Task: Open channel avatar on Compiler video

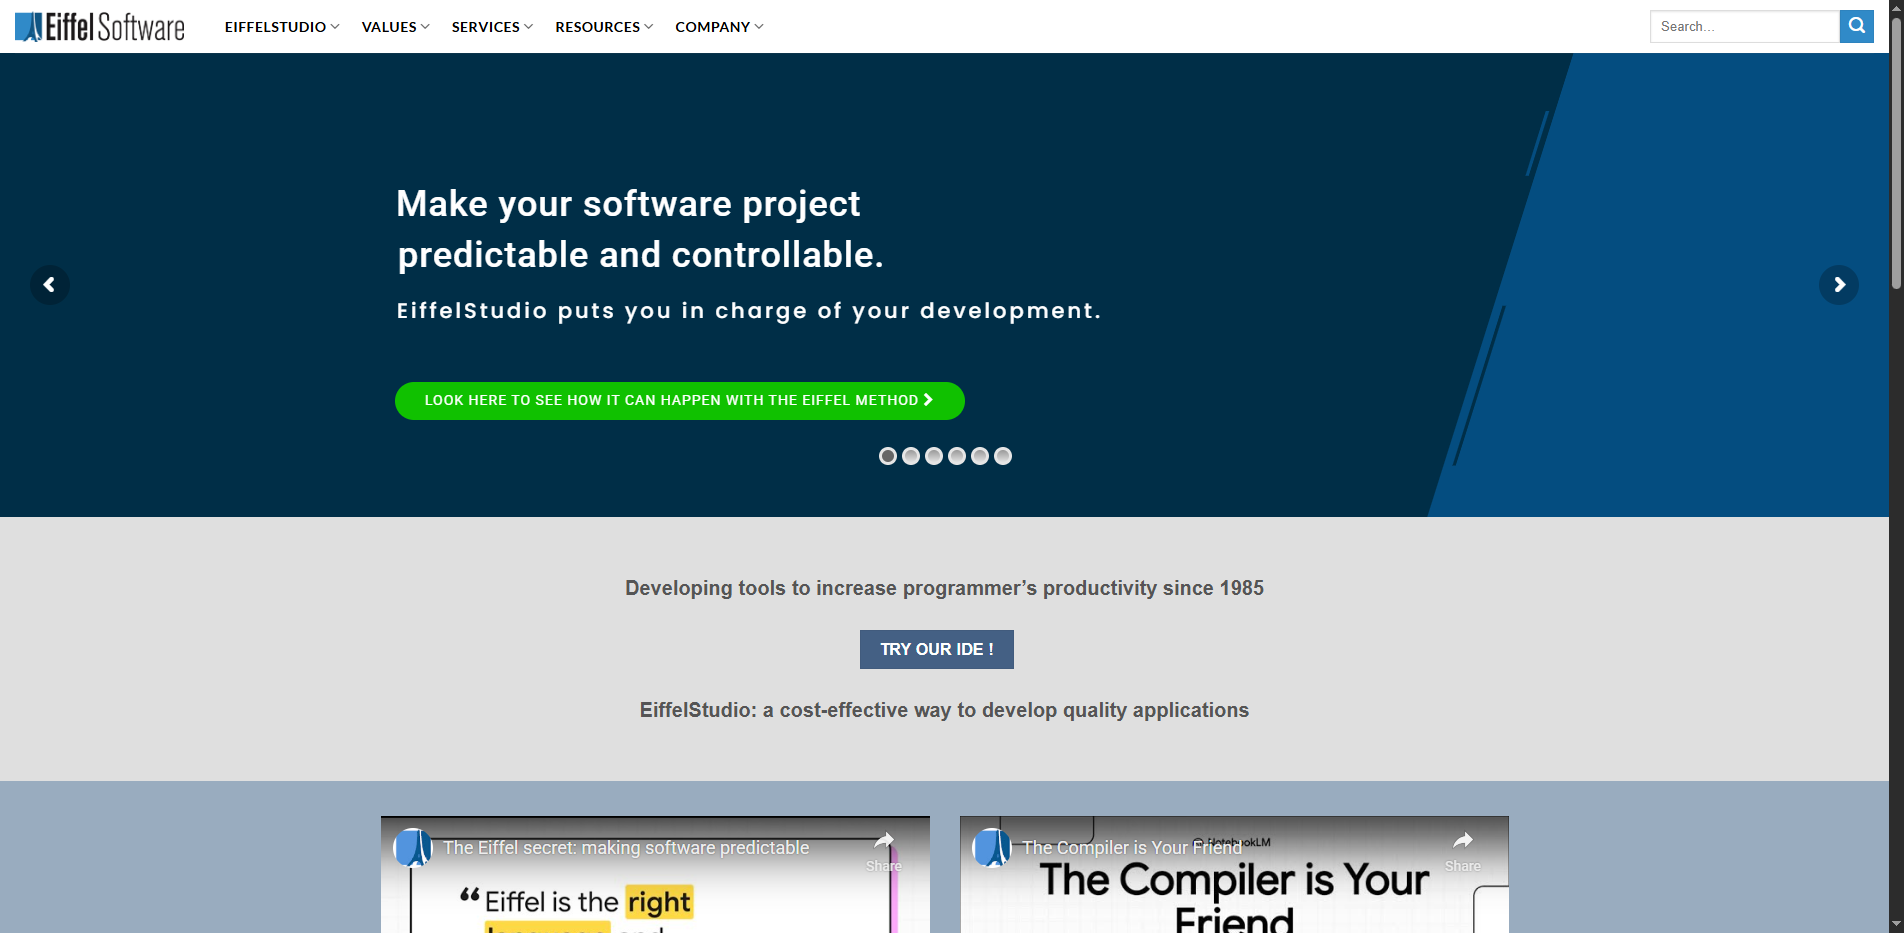Action: click(992, 848)
